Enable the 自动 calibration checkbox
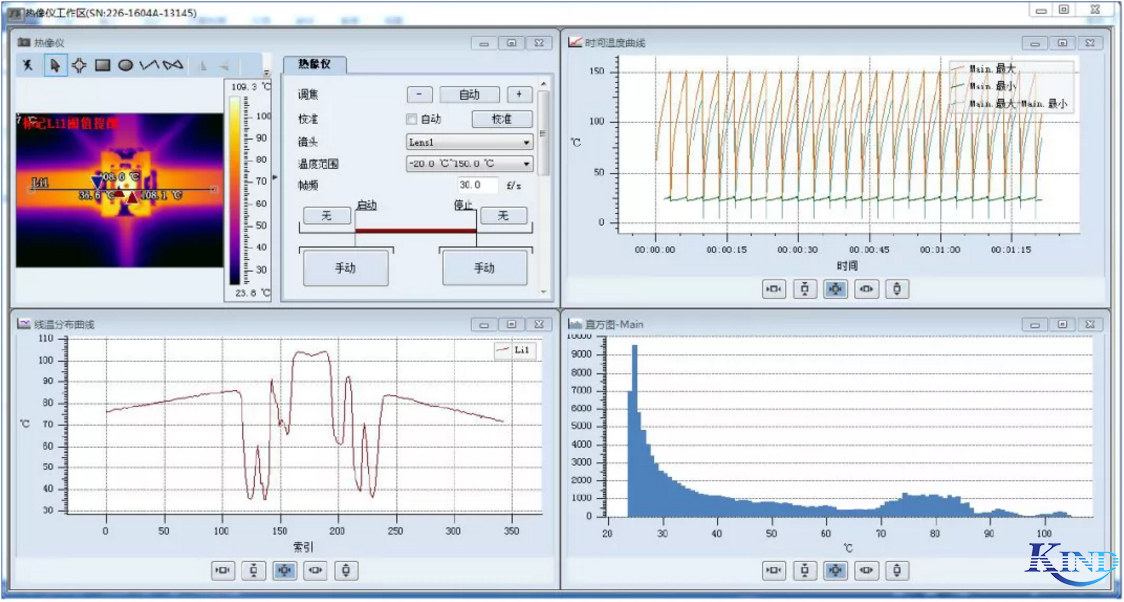The image size is (1124, 602). point(411,119)
